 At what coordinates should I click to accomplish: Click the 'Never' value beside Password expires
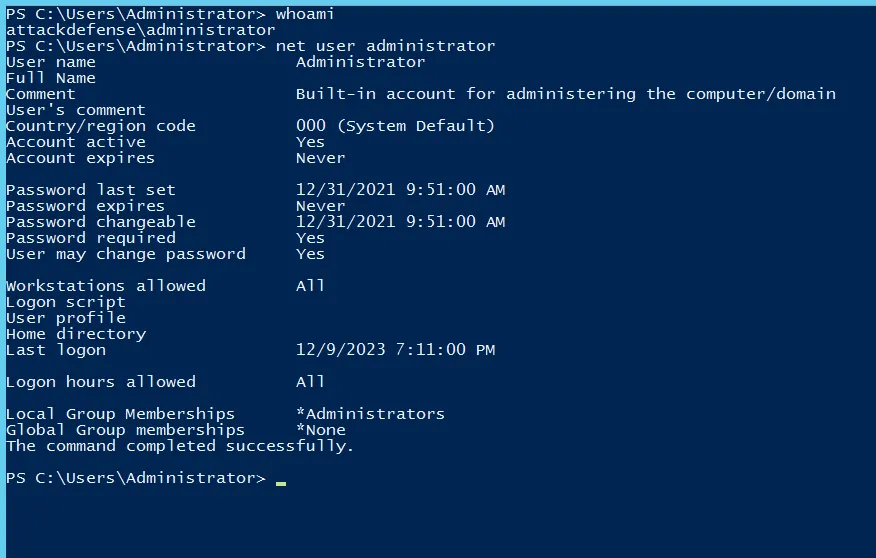pos(320,206)
